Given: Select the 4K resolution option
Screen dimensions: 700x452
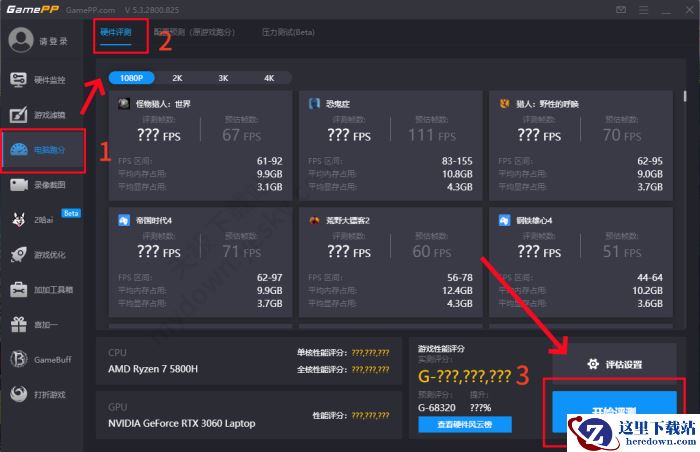Looking at the screenshot, I should point(269,78).
